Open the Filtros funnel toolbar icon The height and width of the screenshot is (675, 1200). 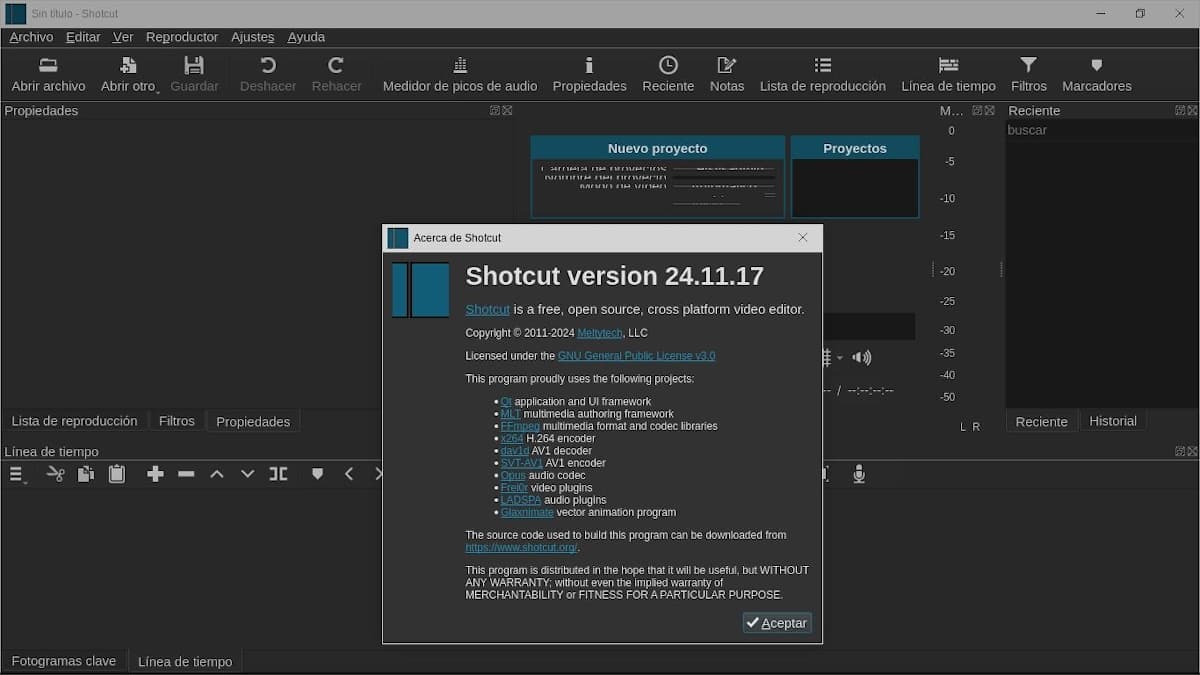1029,66
